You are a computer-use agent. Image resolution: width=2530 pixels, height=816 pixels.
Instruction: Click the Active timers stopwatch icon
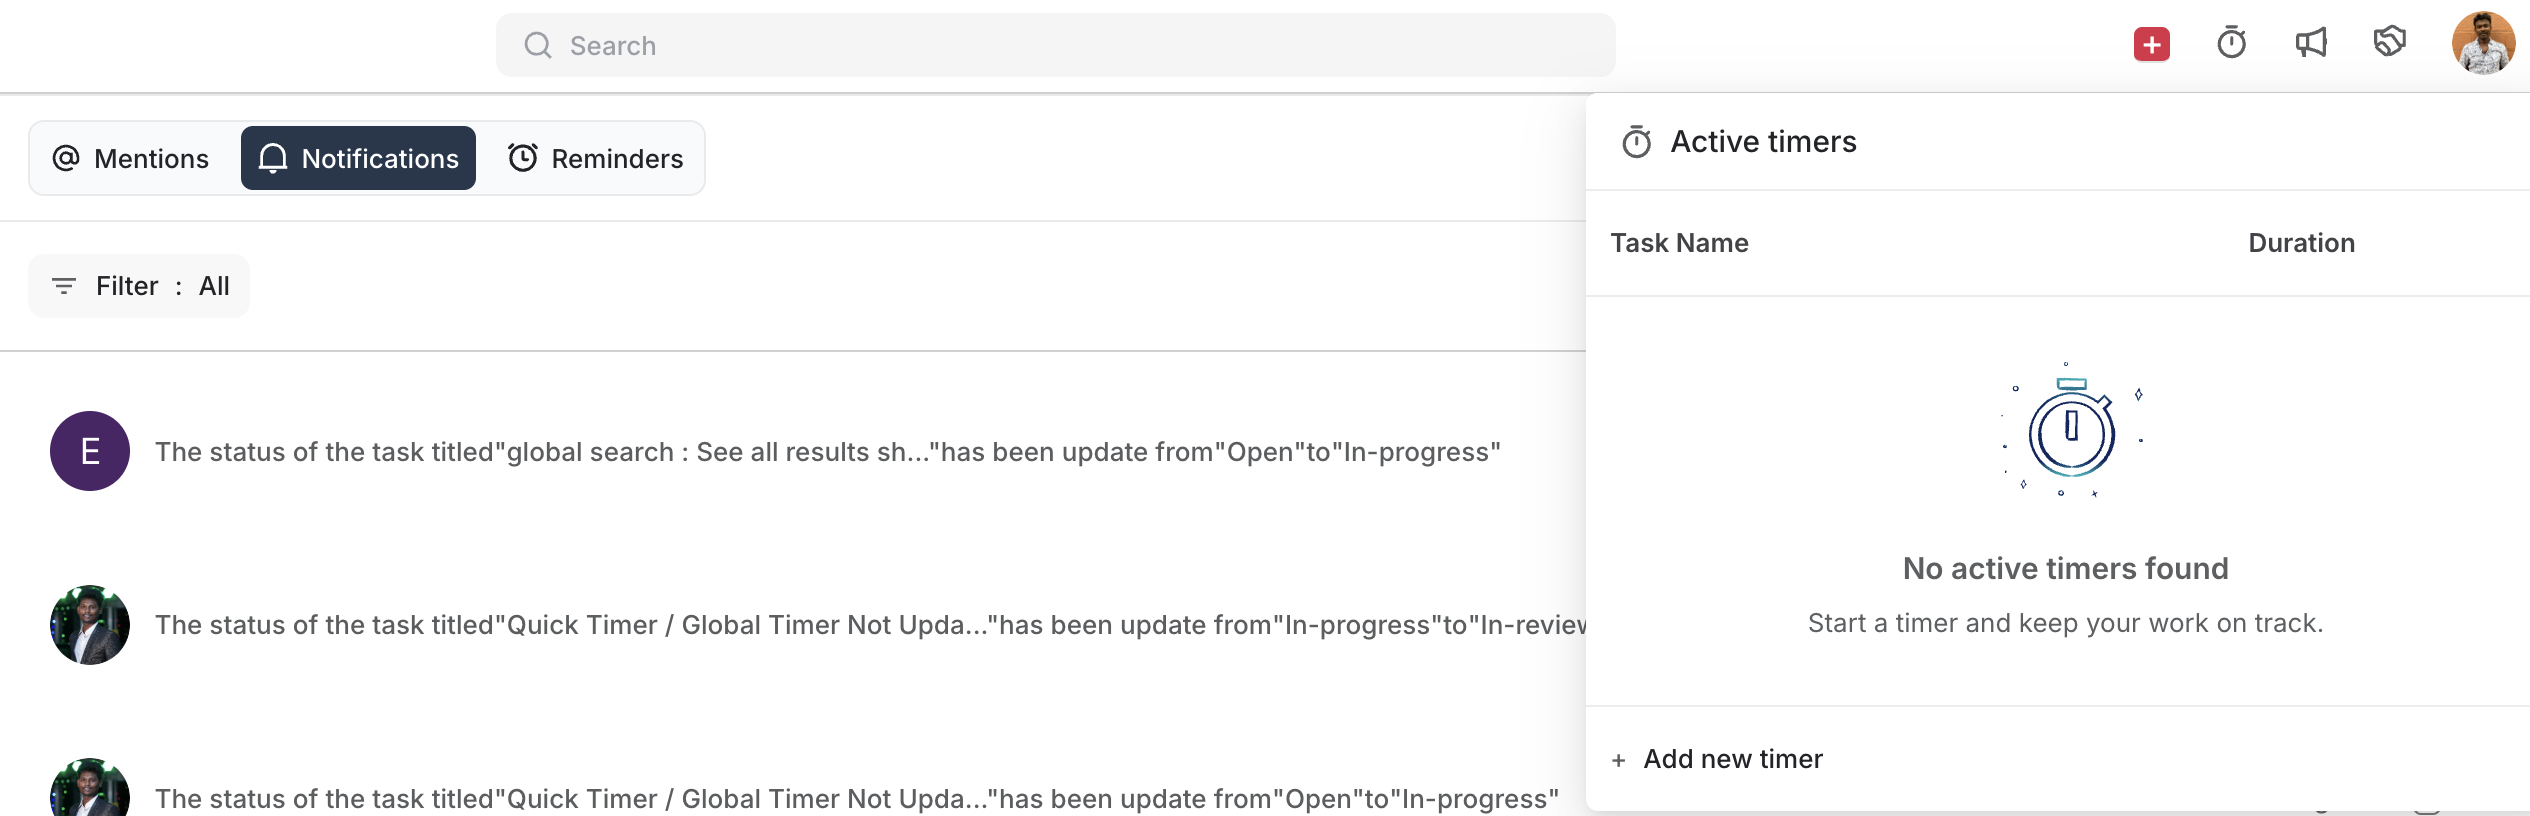(x=1636, y=142)
